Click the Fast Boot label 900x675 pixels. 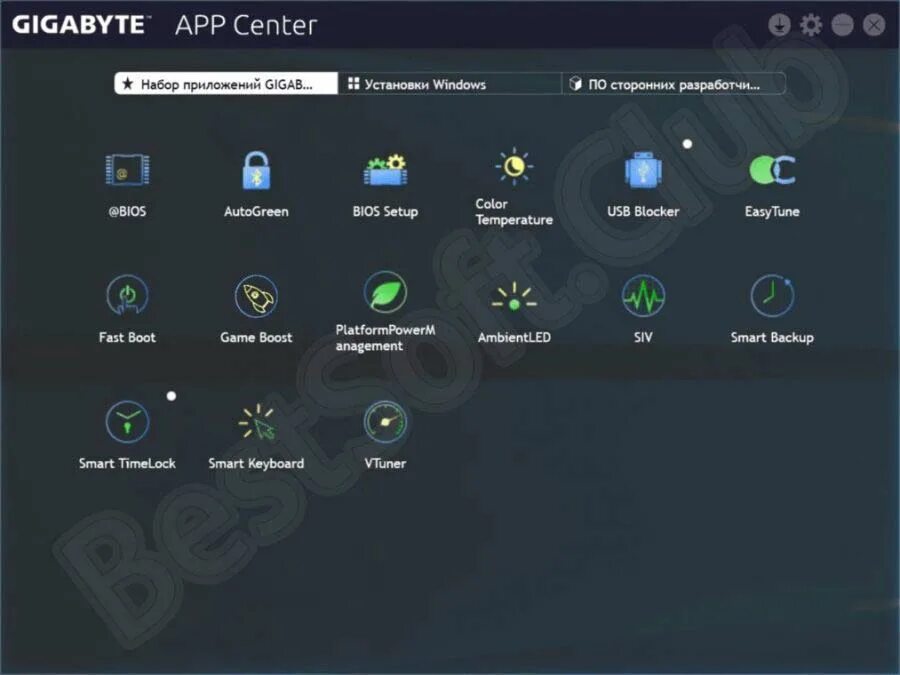click(127, 338)
